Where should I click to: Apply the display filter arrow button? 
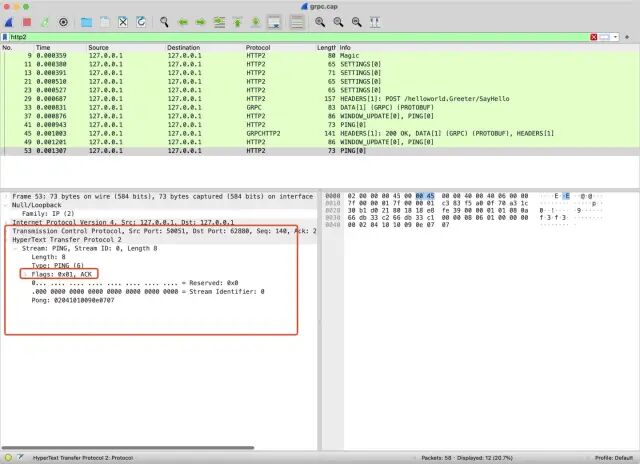(604, 37)
